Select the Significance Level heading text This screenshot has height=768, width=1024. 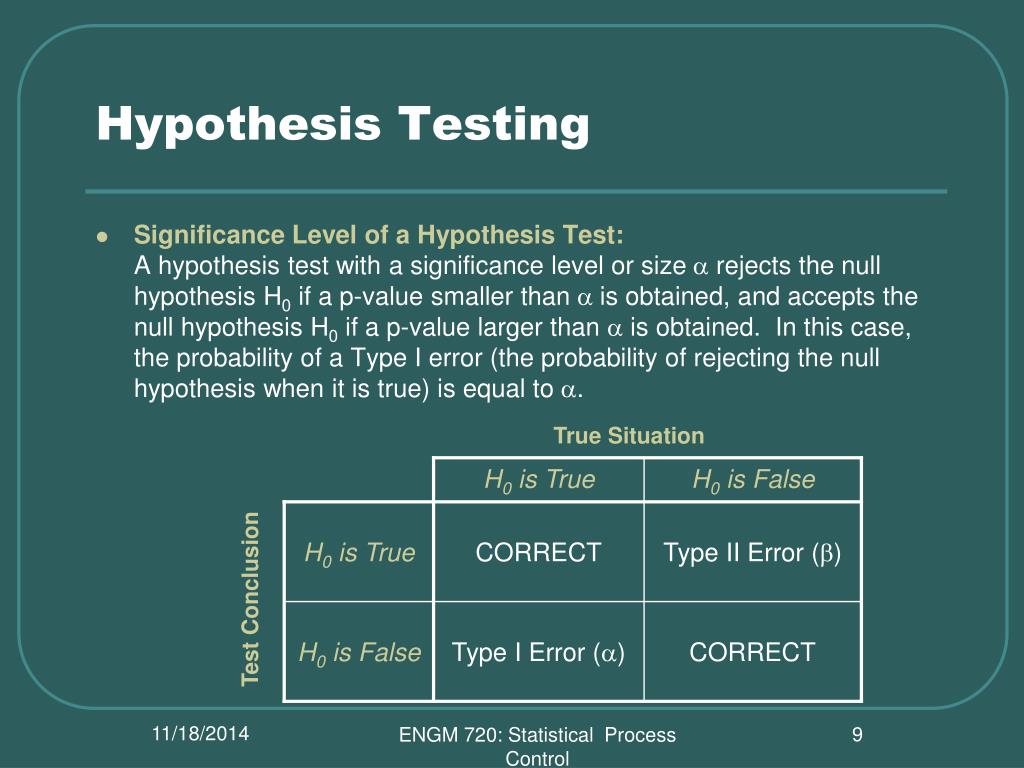tap(379, 235)
